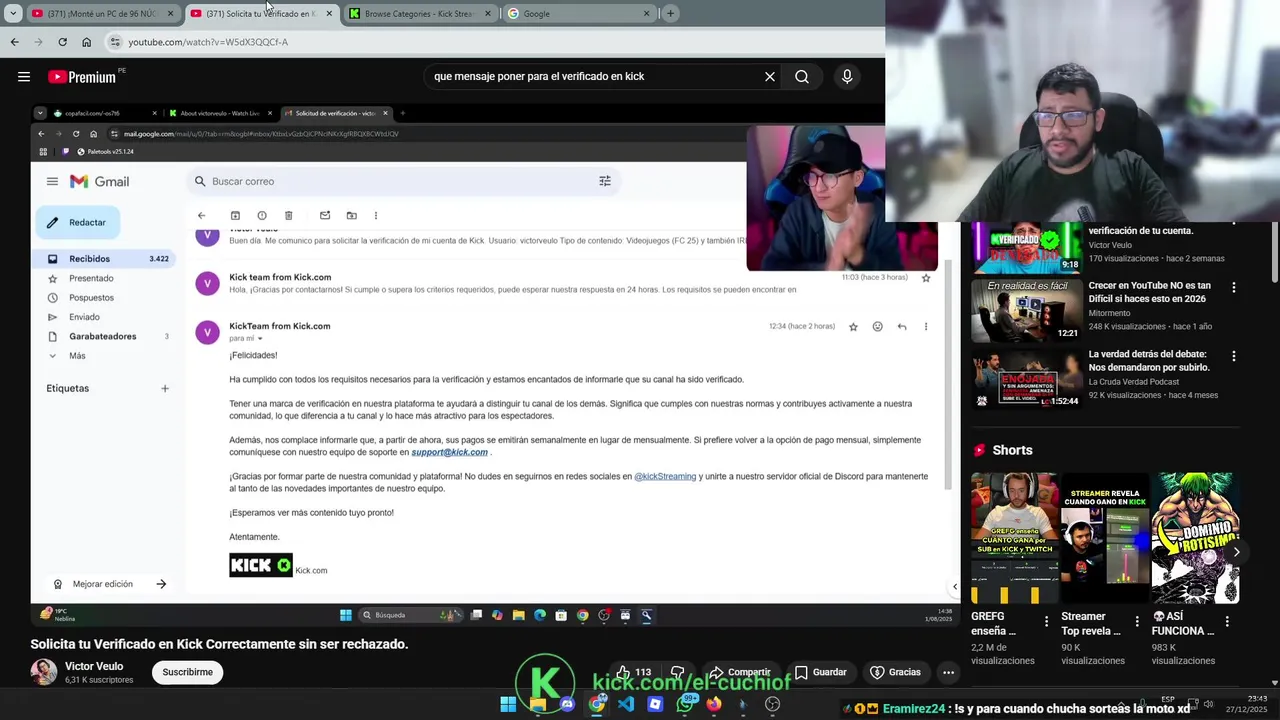Open the @kickStreaming link

click(665, 476)
